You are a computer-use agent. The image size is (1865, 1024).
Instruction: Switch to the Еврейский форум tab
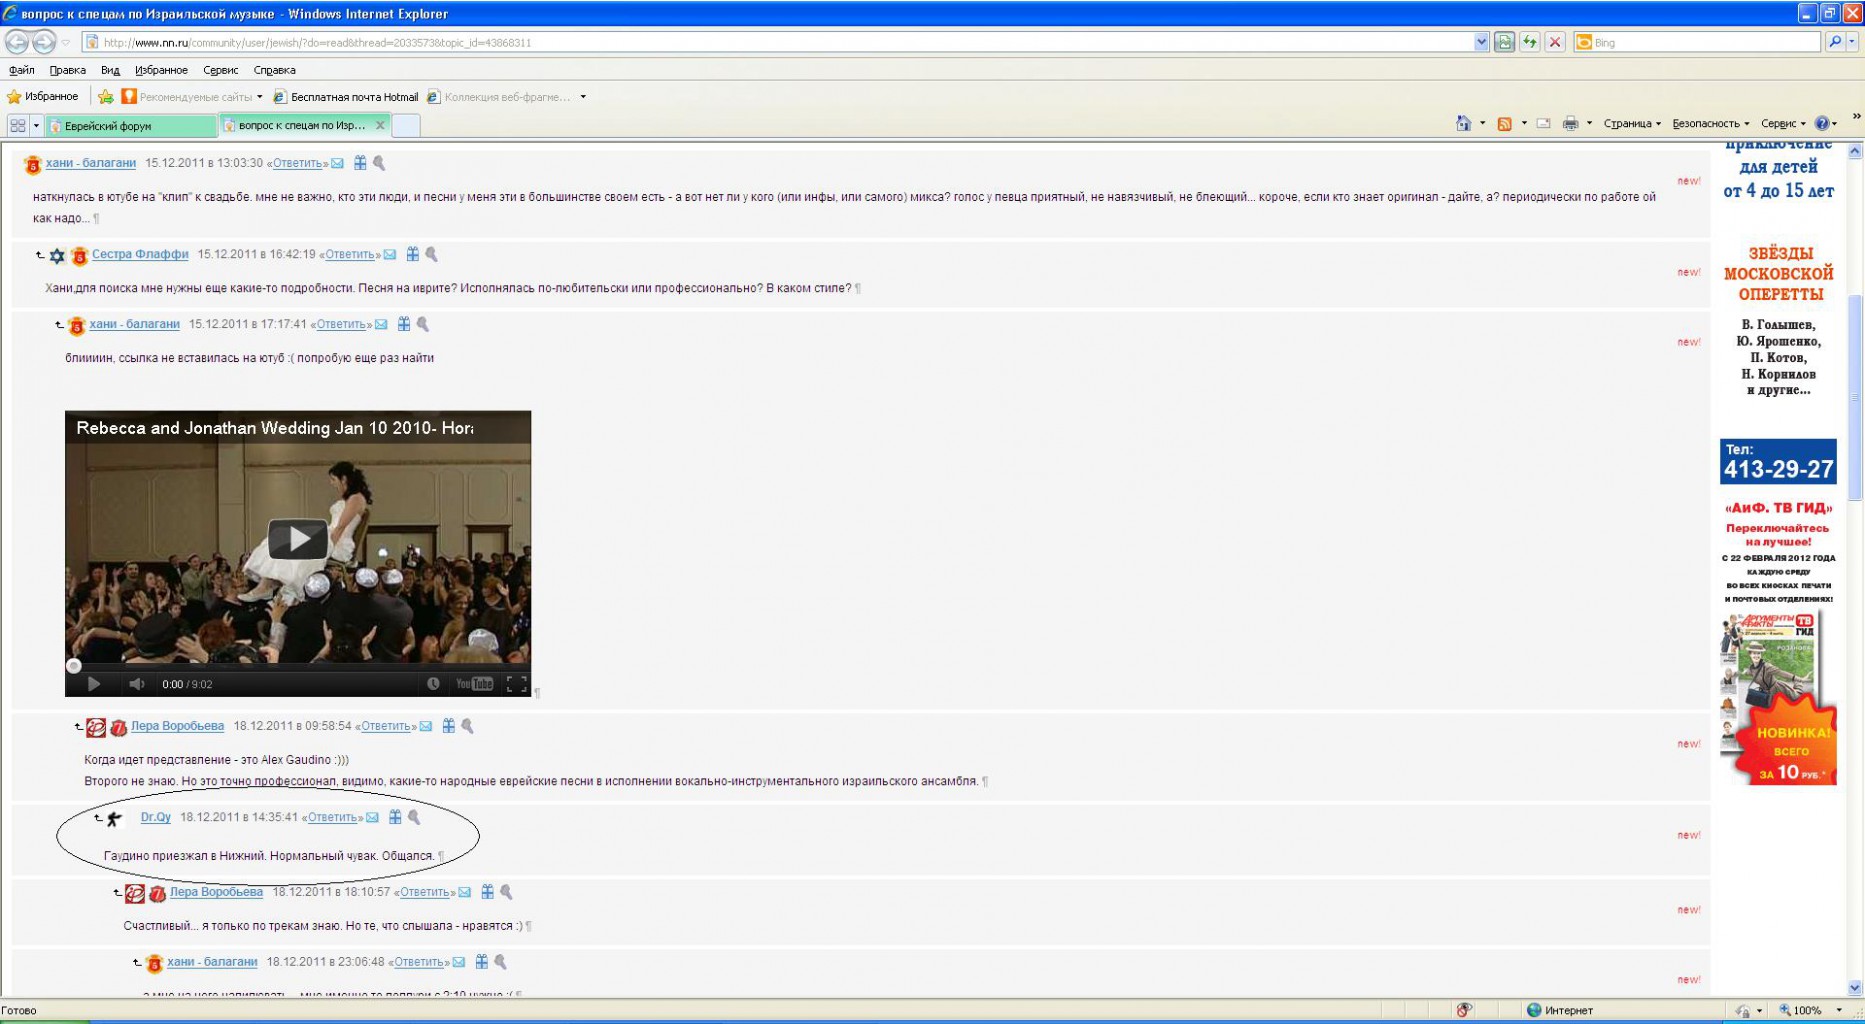(130, 126)
